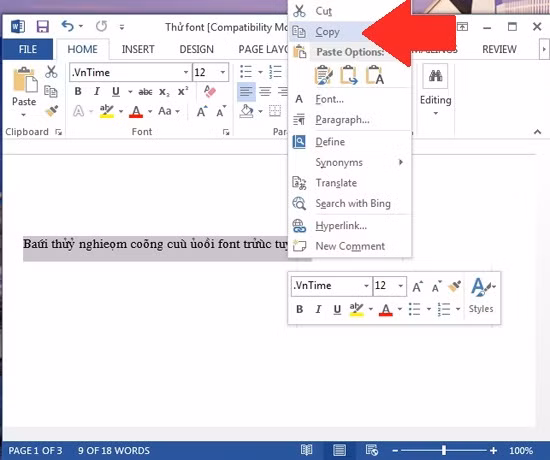Viewport: 550px width, 460px height.
Task: Open the ribbon font size dropdown
Action: coord(222,72)
